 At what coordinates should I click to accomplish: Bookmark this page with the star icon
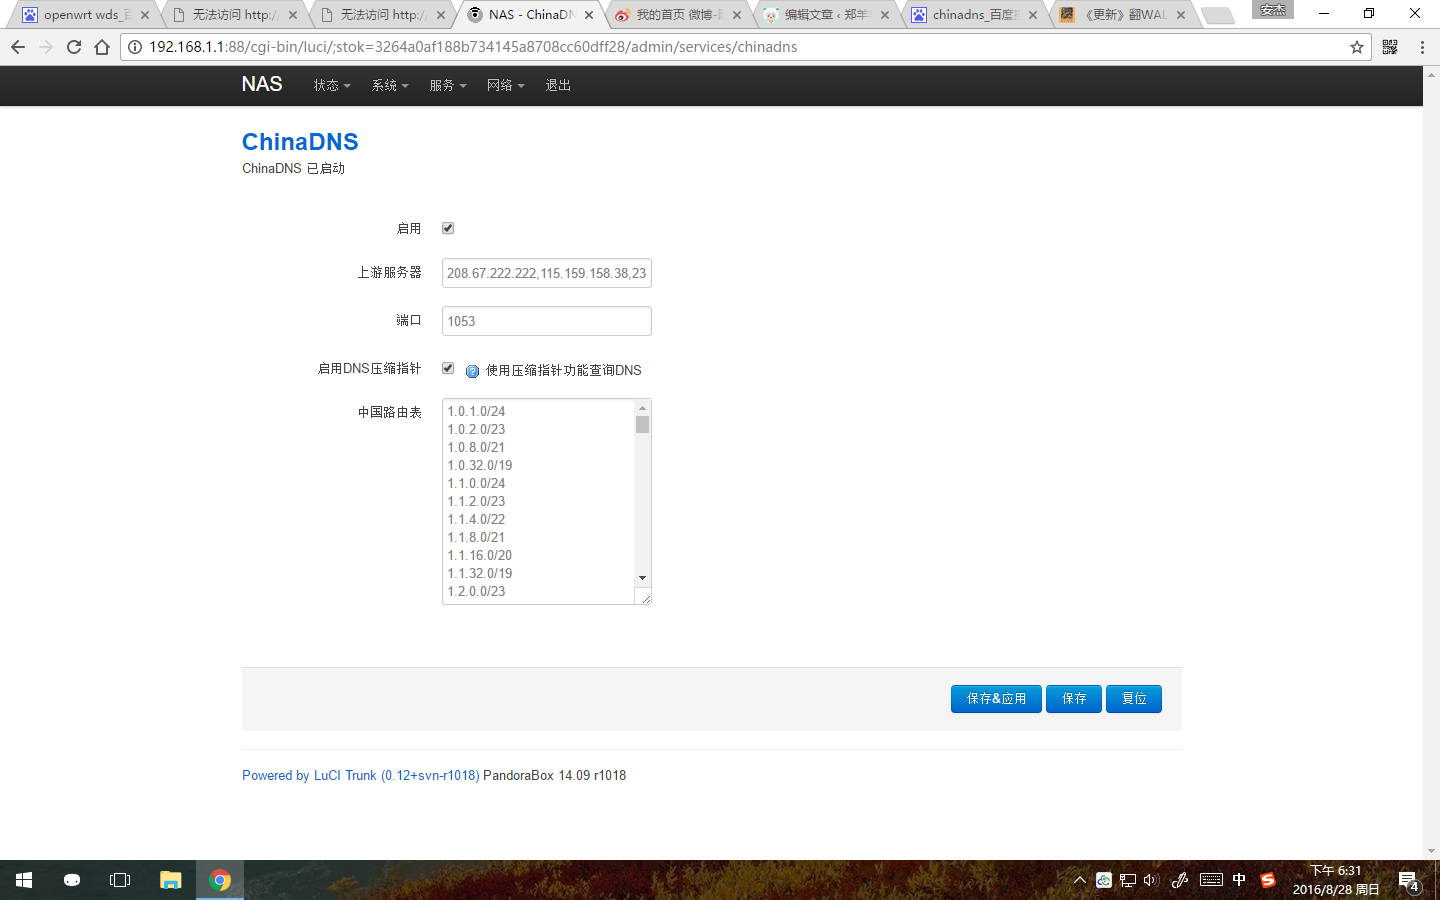pos(1357,47)
